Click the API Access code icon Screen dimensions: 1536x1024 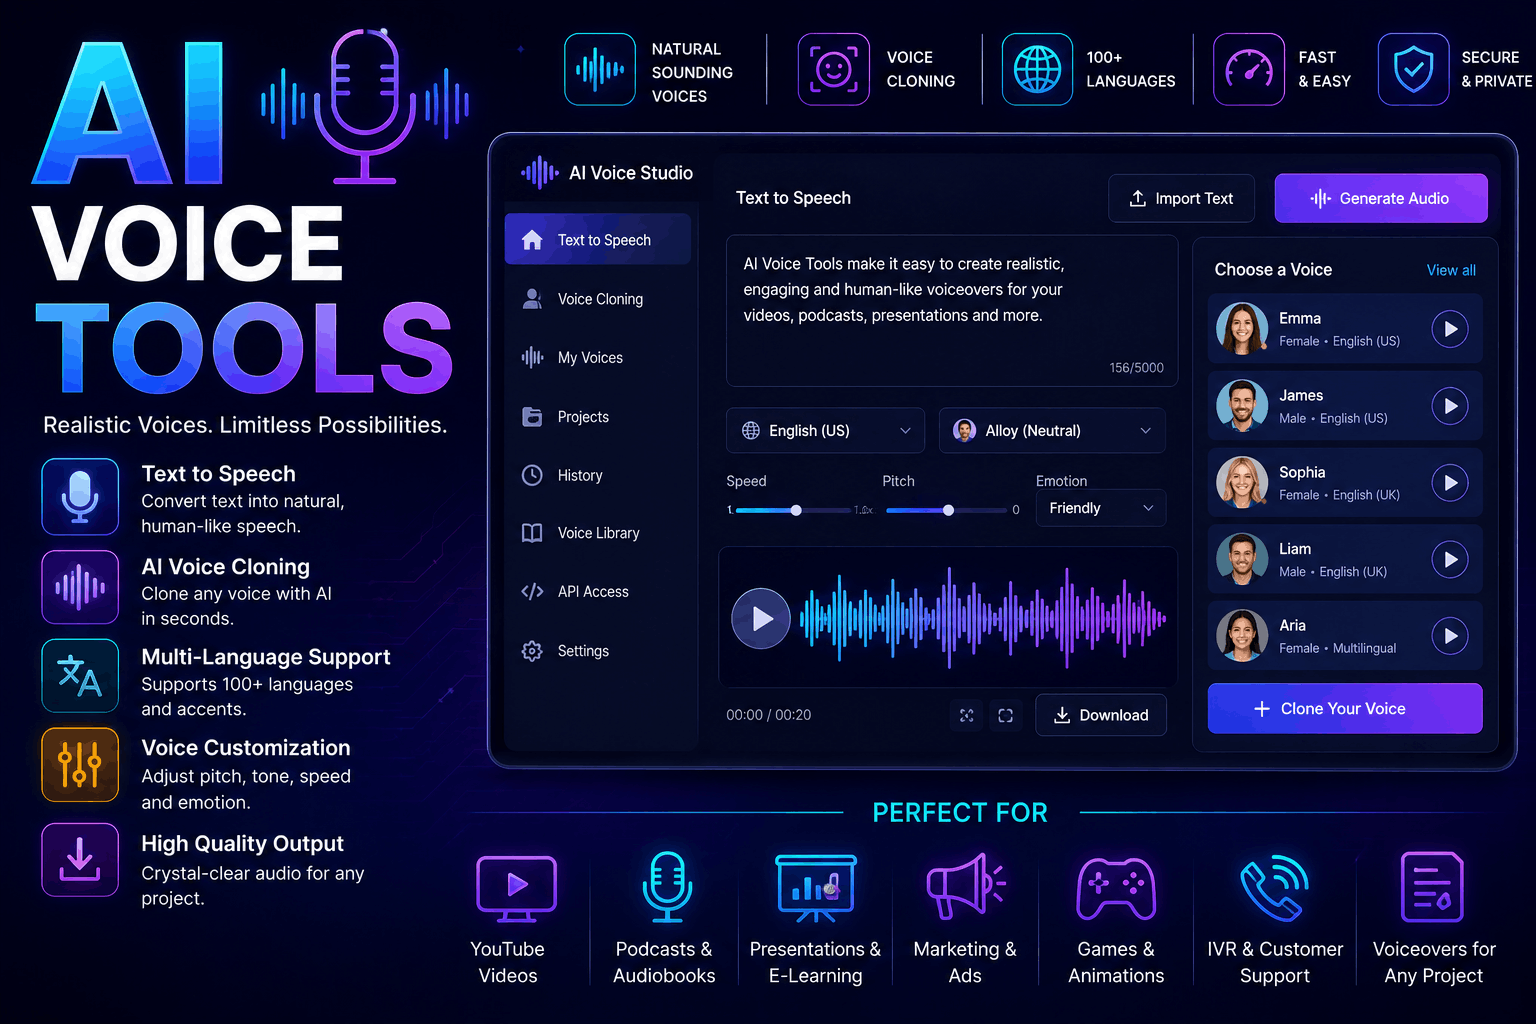(532, 592)
